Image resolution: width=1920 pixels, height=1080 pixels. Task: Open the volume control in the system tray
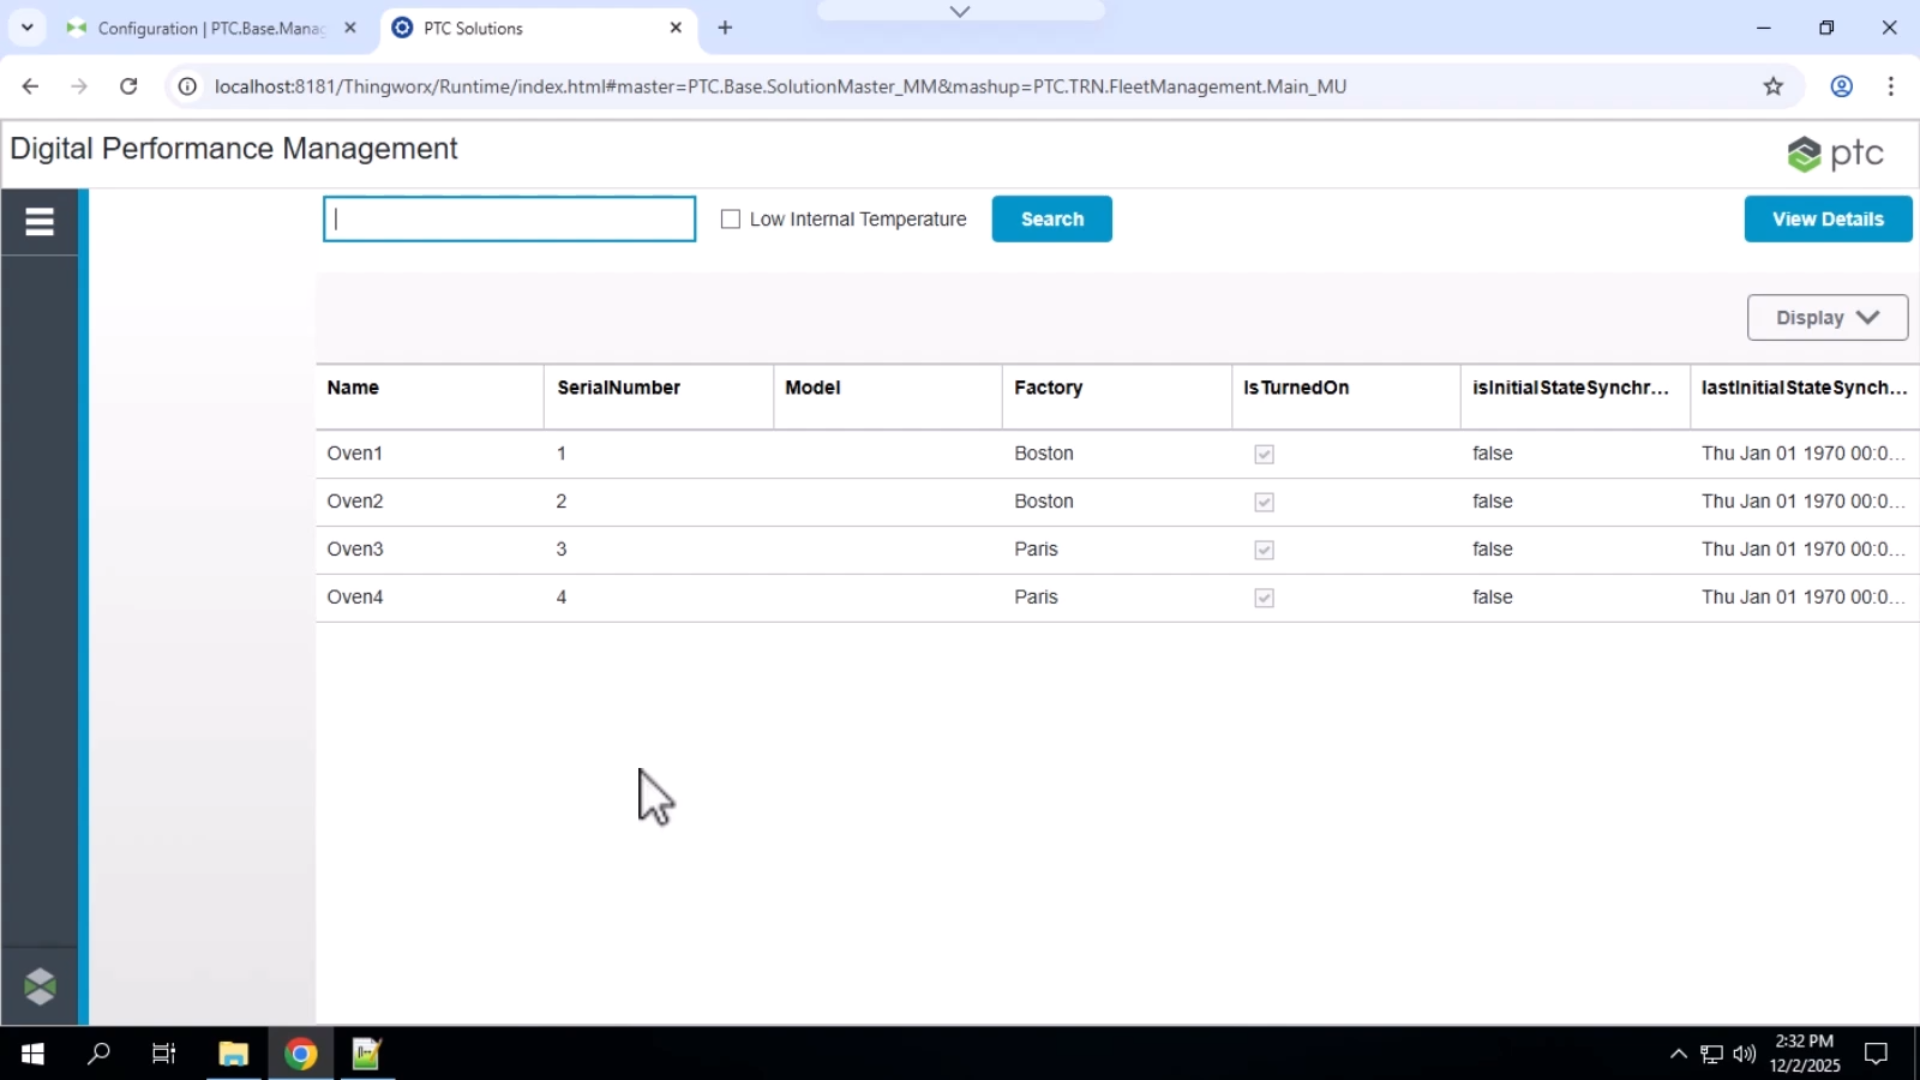click(1744, 1053)
